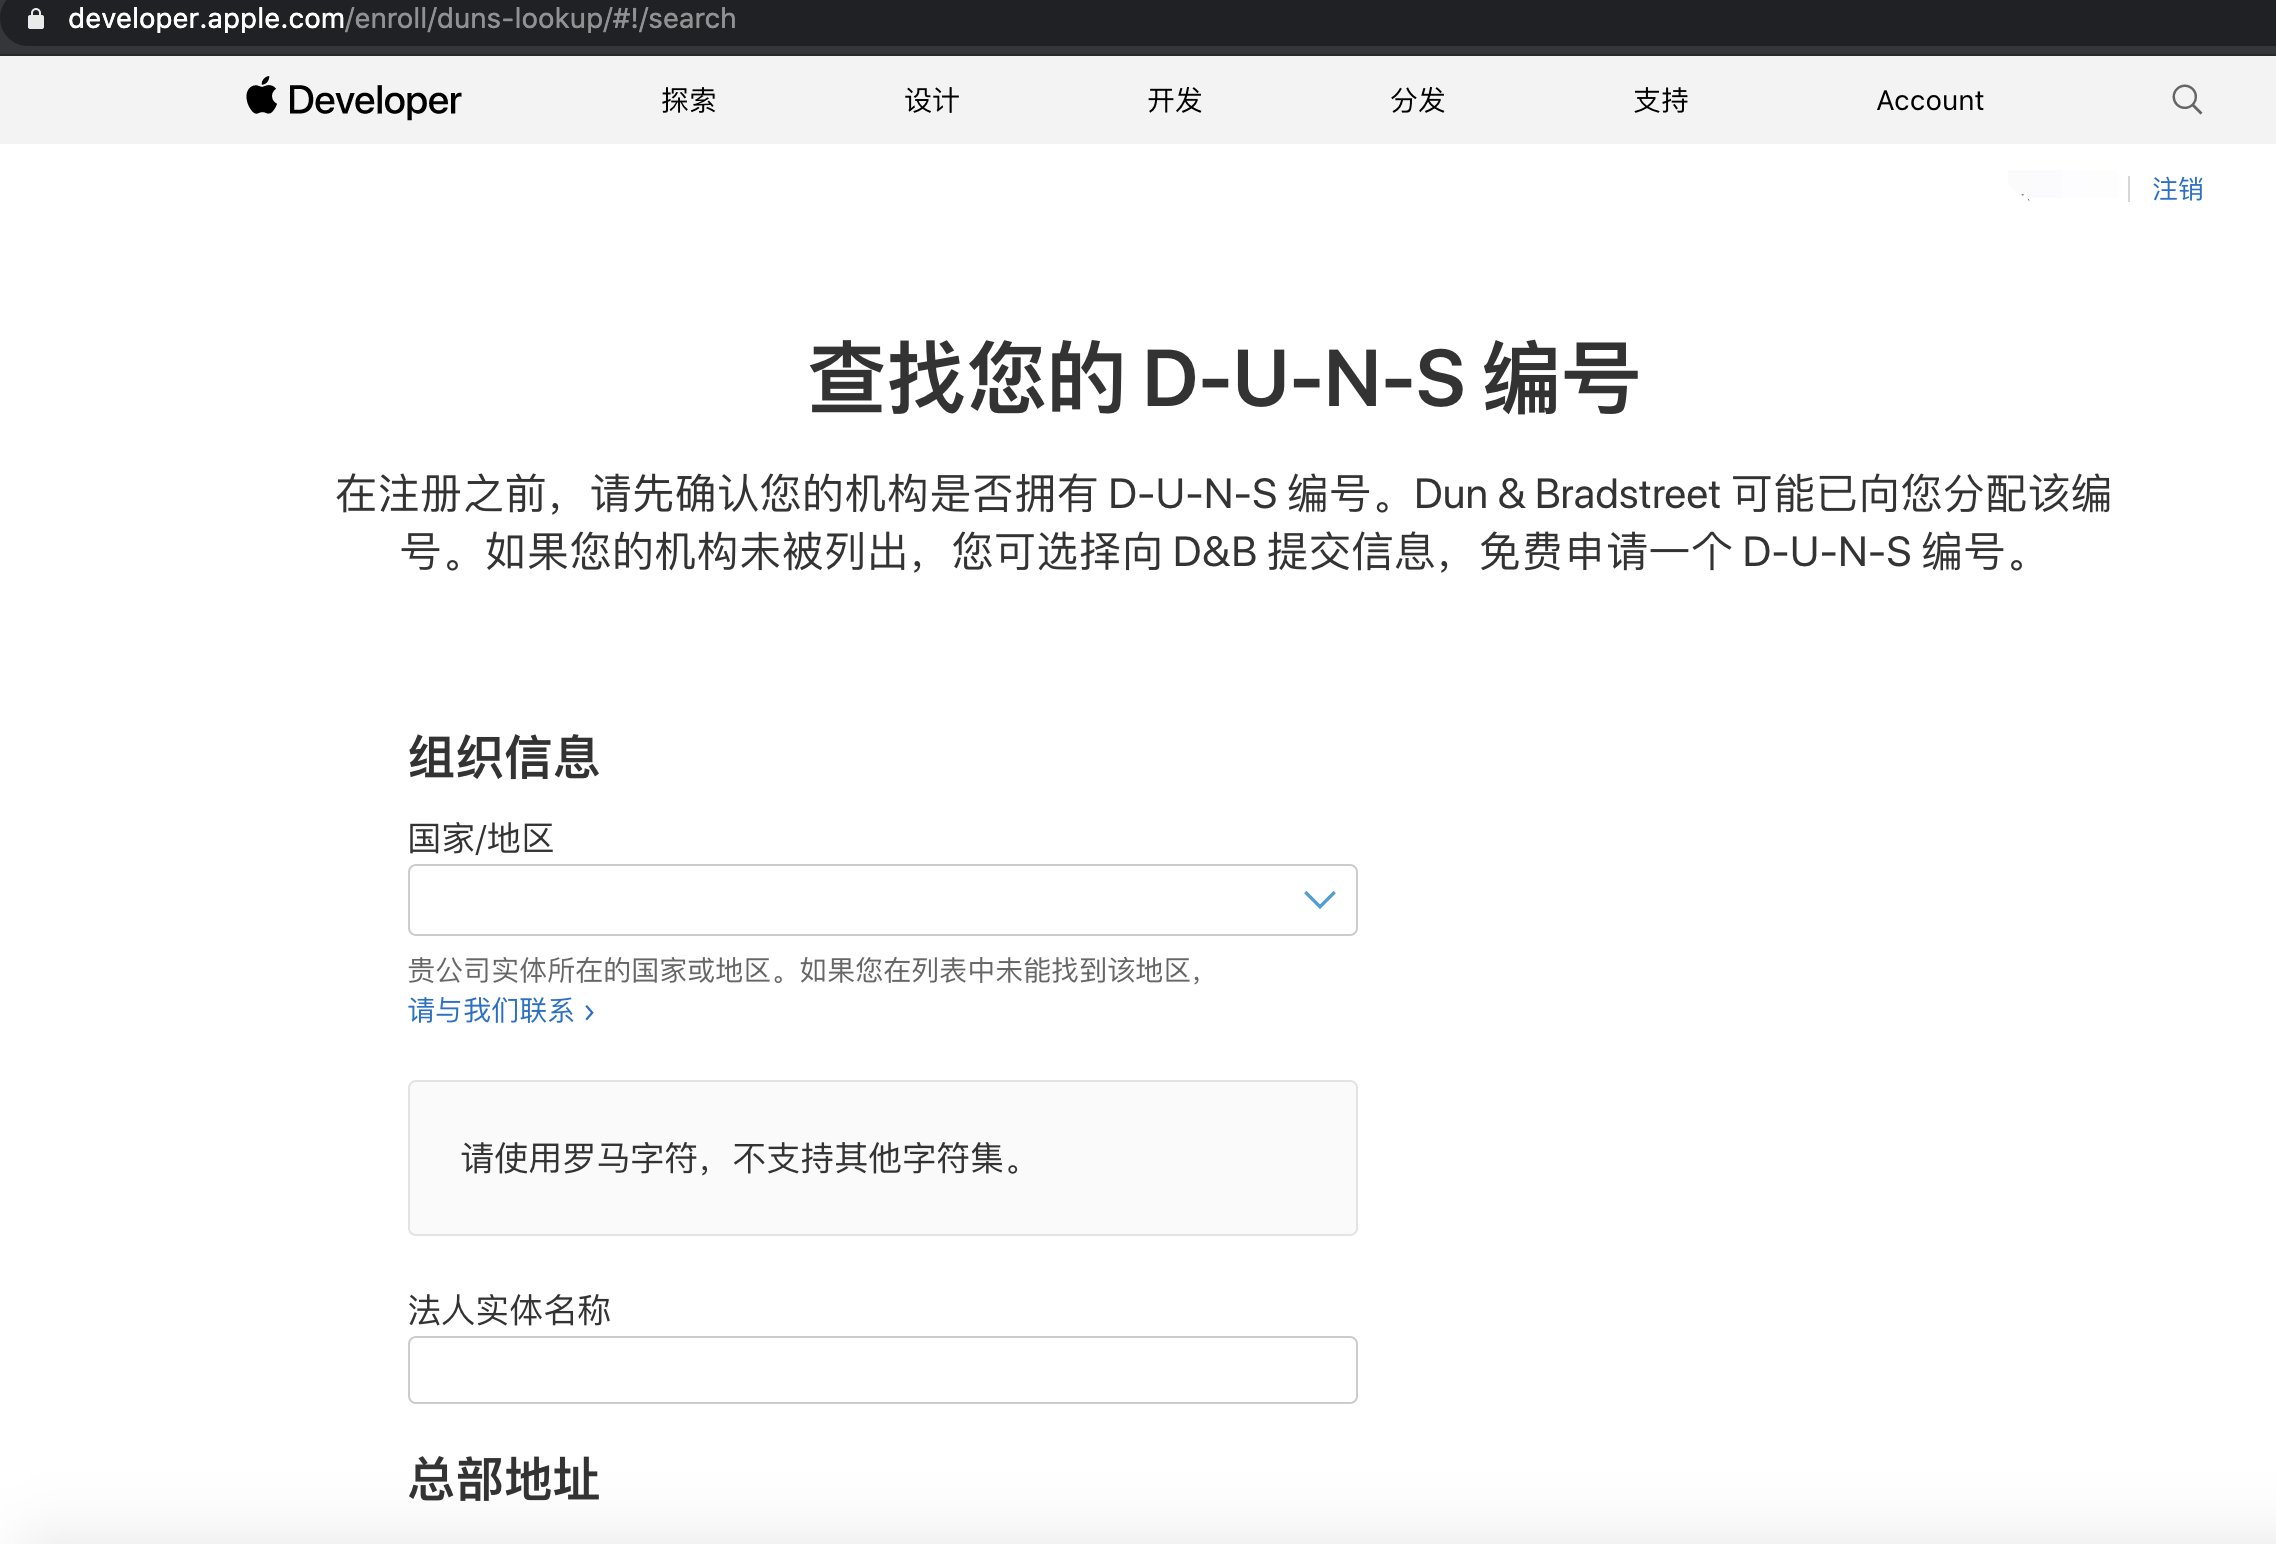Open the search magnifier icon

[x=2187, y=99]
